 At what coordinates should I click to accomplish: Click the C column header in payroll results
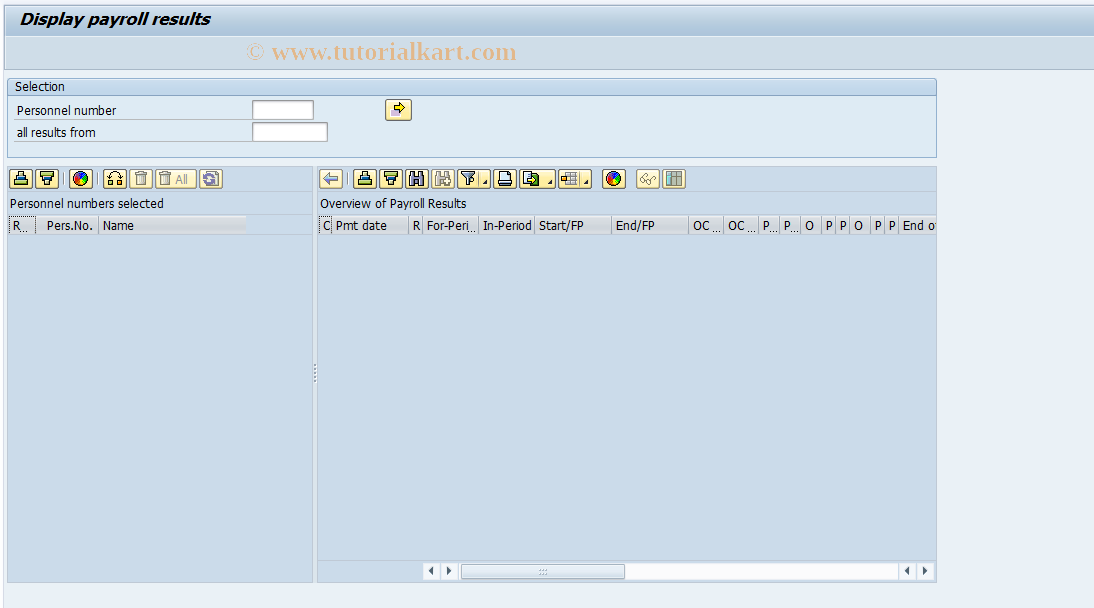(325, 225)
